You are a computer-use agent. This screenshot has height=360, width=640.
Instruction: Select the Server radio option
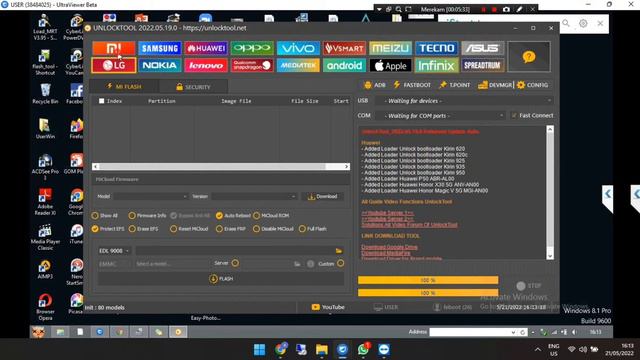[235, 263]
